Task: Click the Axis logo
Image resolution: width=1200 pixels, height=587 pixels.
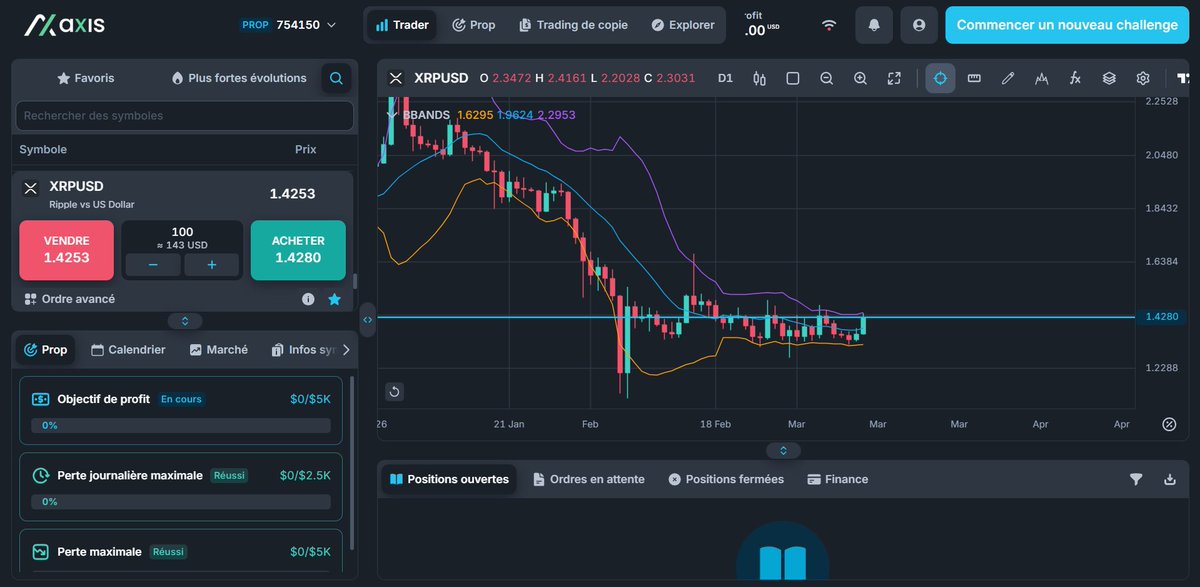Action: 65,25
